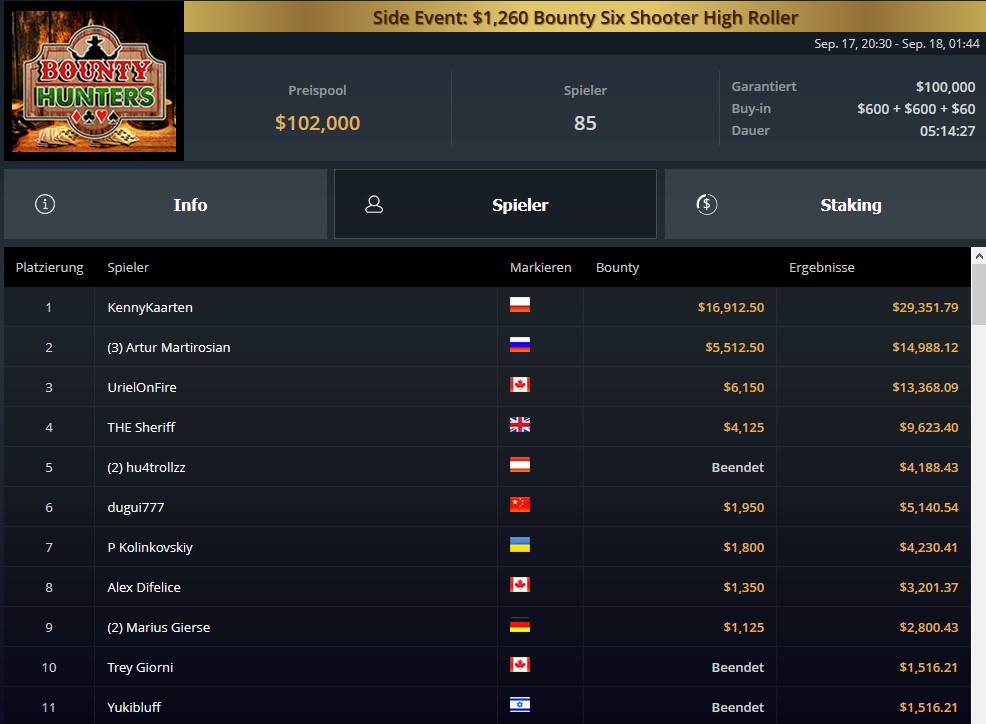Click the Staking dollar icon

pyautogui.click(x=707, y=204)
